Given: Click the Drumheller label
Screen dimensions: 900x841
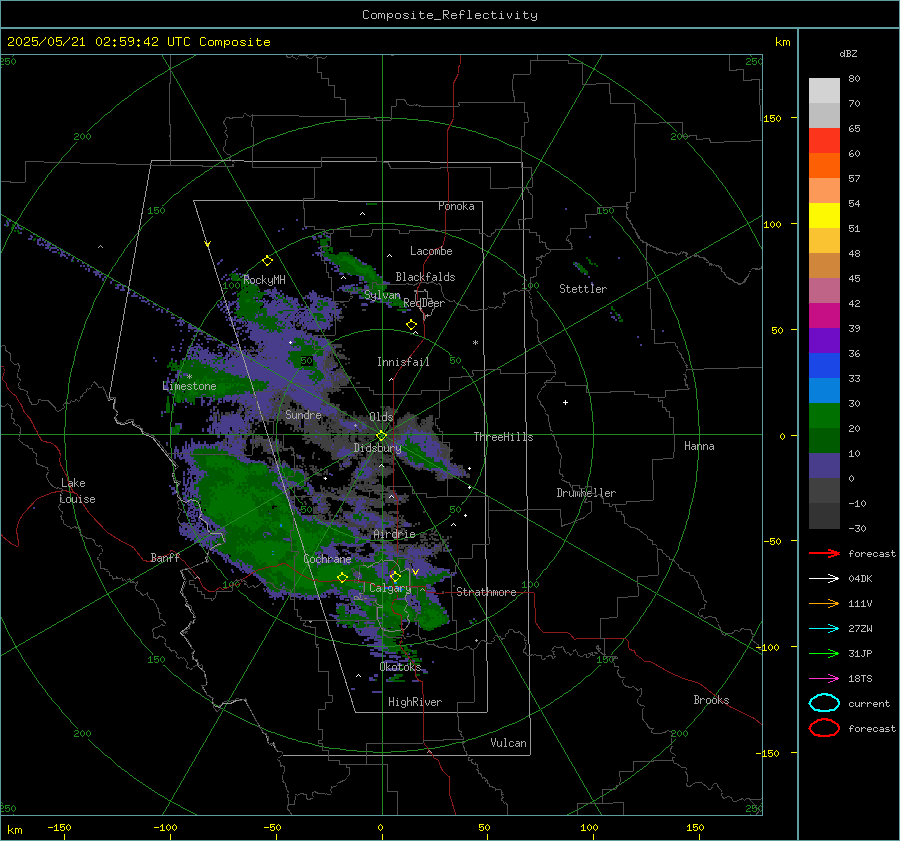Looking at the screenshot, I should point(586,493).
